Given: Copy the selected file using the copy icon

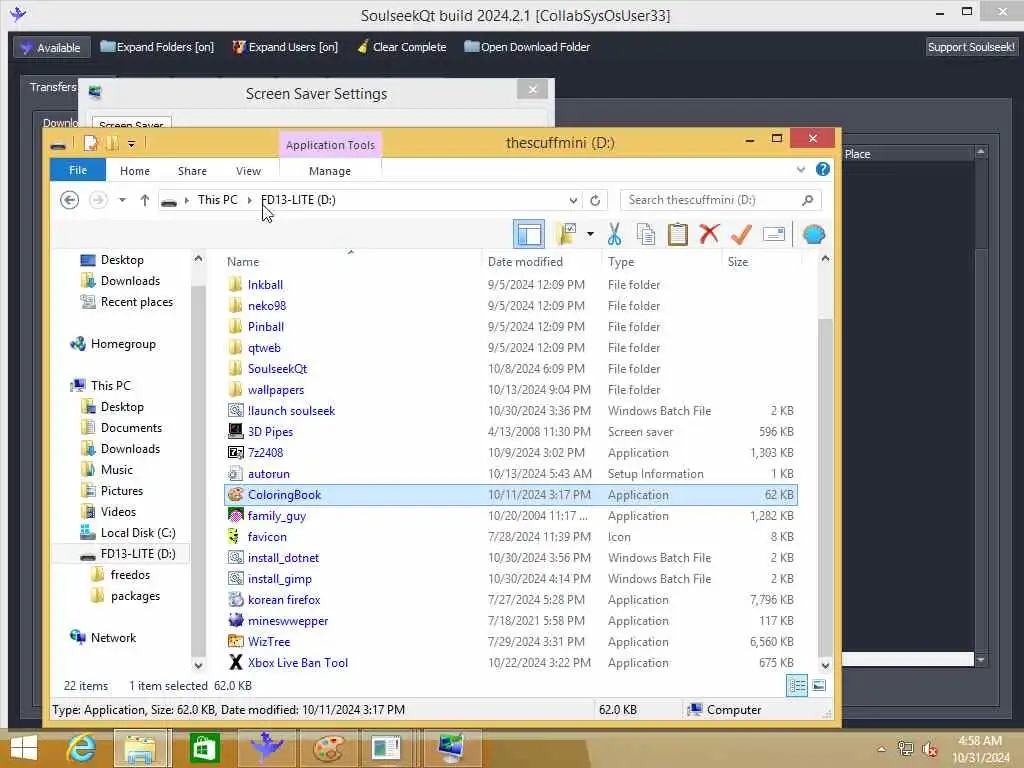Looking at the screenshot, I should pos(645,234).
